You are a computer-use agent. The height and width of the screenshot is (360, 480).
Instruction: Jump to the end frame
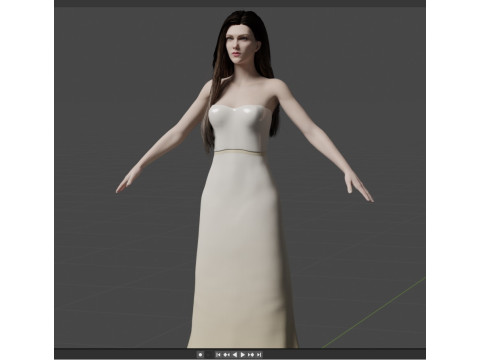point(259,355)
